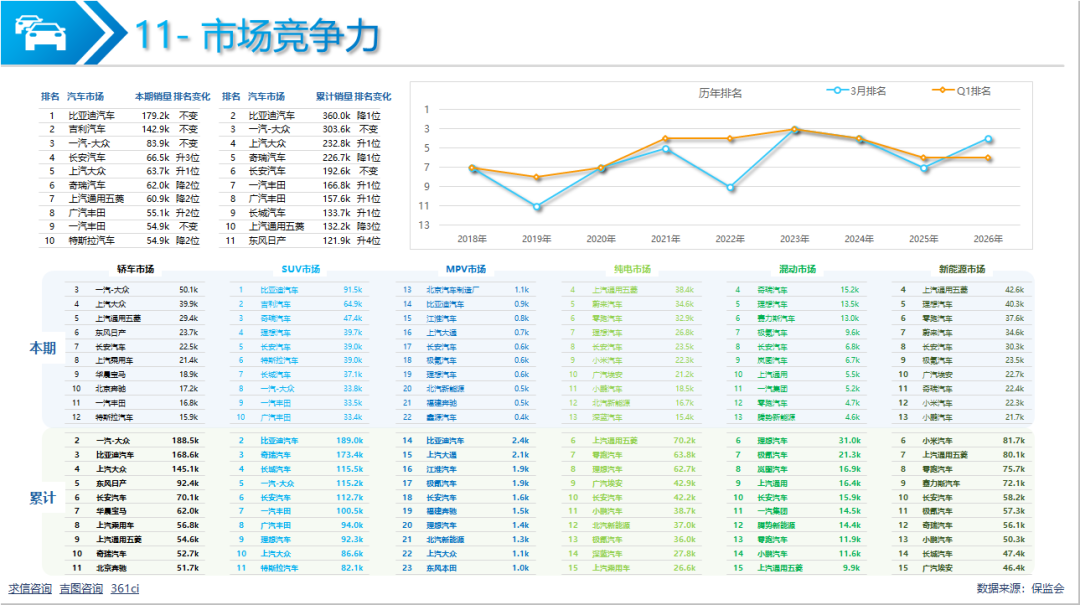Screen dimensions: 1080x605
Task: Follow the 361ci link
Action: (125, 589)
